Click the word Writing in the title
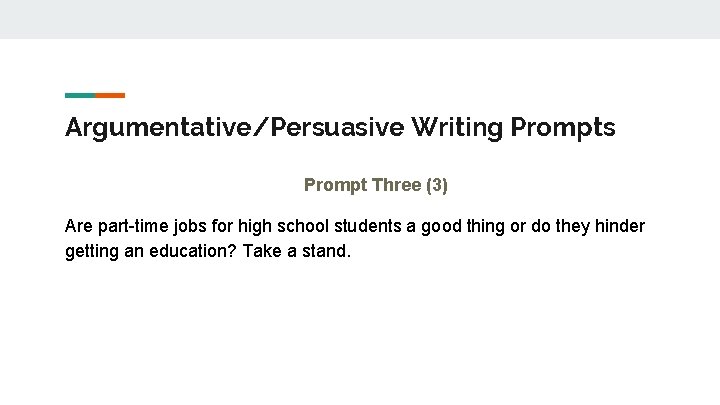 (457, 128)
